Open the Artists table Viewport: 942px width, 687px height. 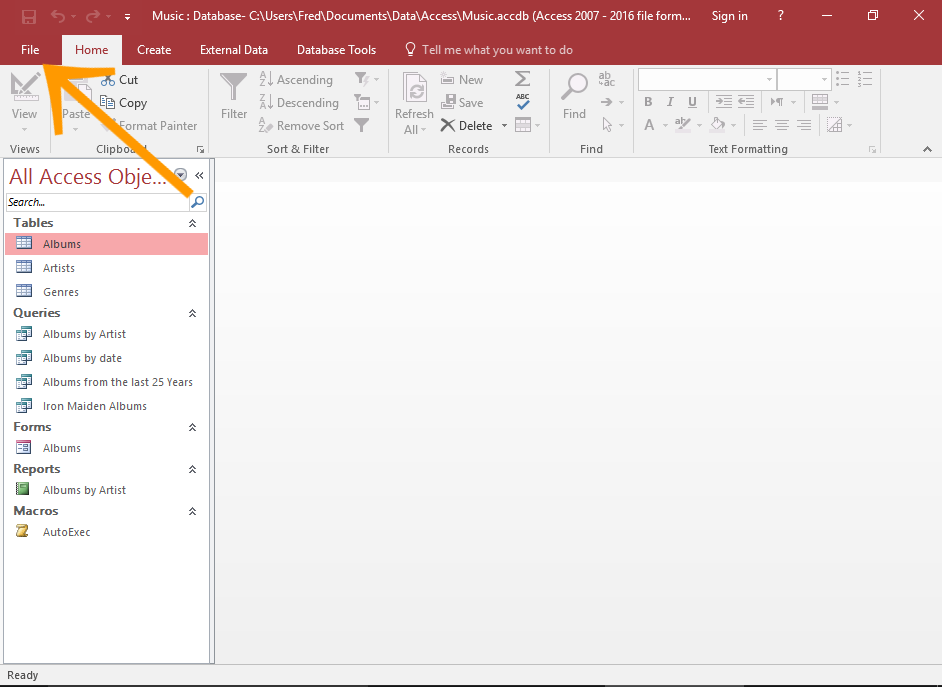click(x=106, y=268)
